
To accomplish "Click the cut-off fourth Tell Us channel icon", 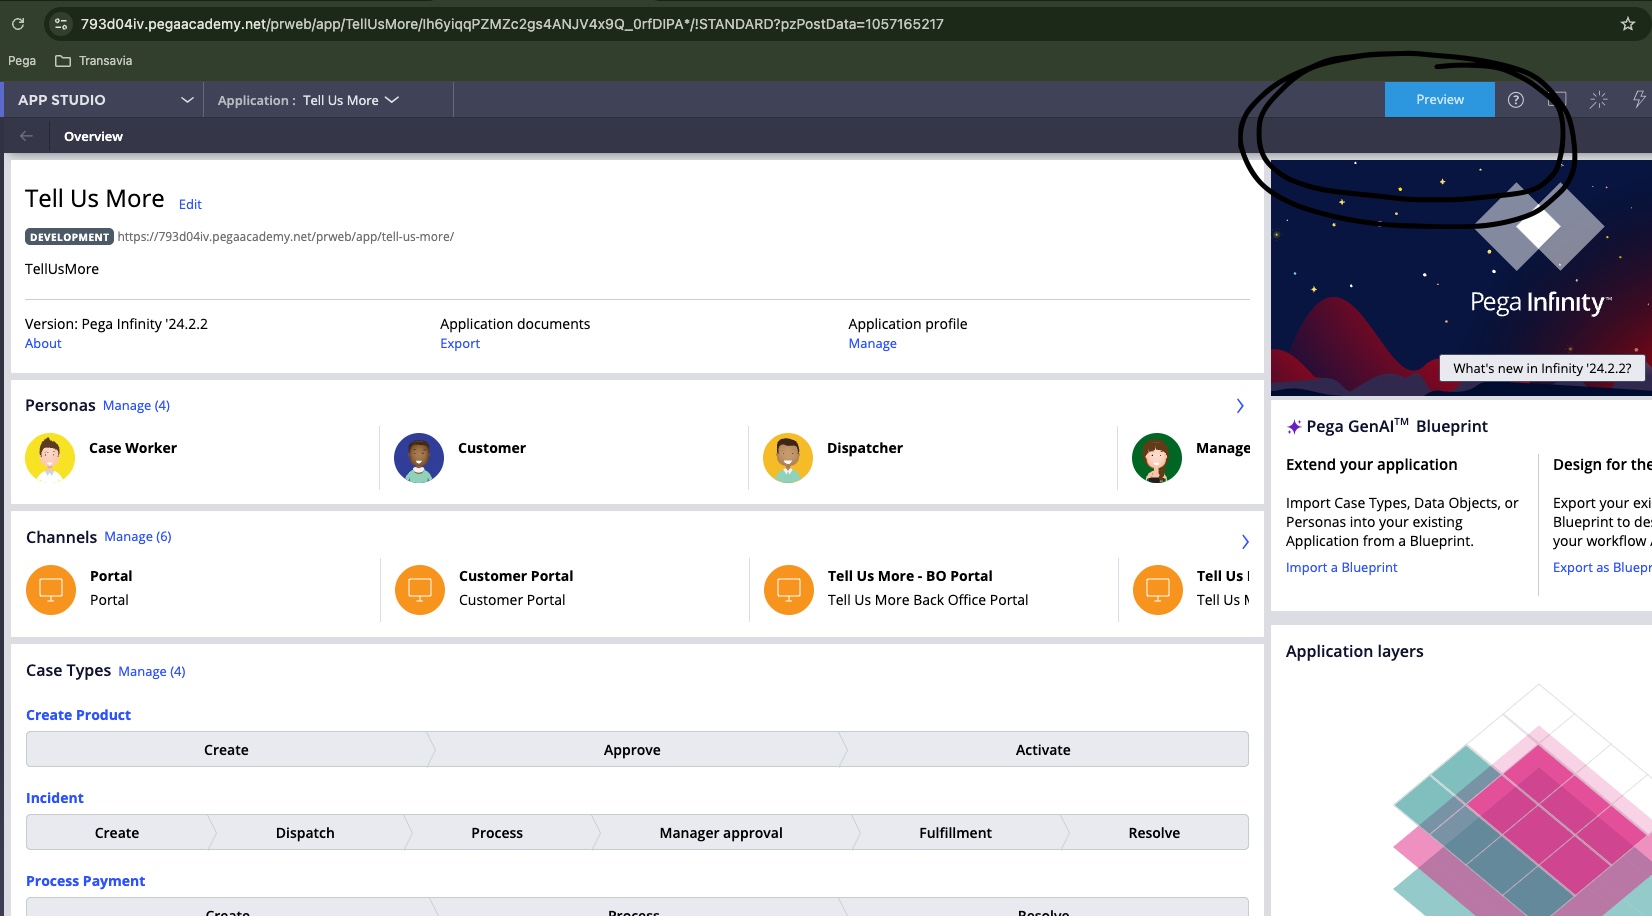I will [x=1158, y=590].
